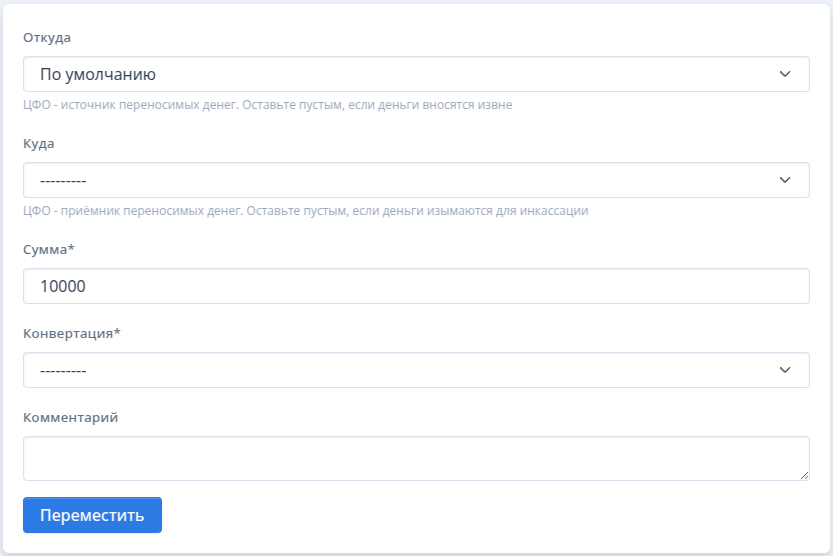Viewport: 833px width, 556px height.
Task: Click the hint text 'ЦФО - приёмник переносимых денег'
Action: point(133,211)
